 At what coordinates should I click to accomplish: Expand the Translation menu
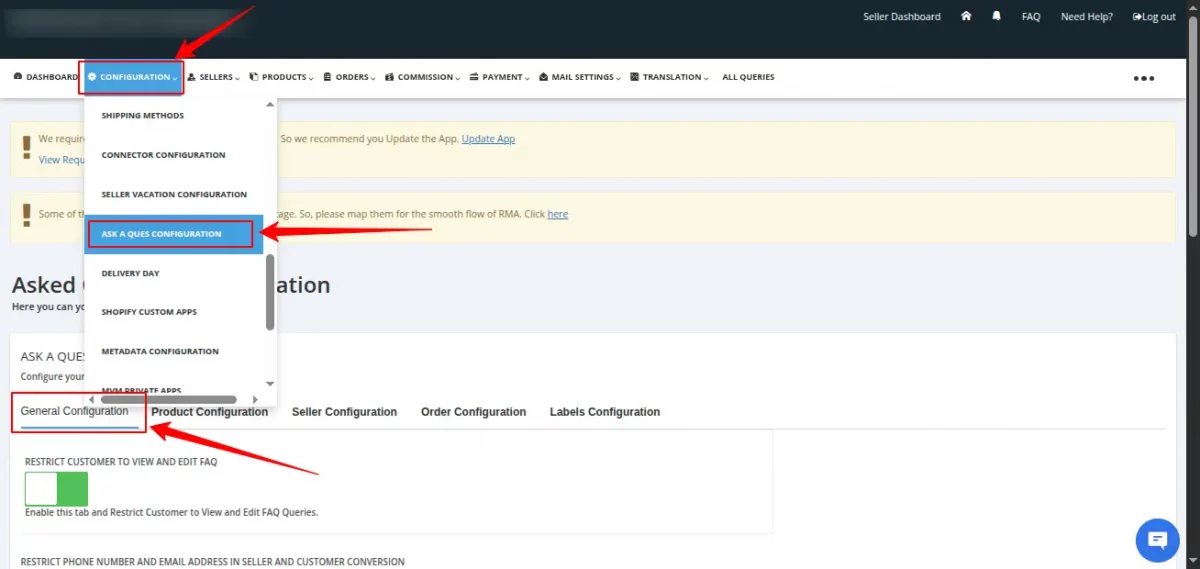point(669,77)
